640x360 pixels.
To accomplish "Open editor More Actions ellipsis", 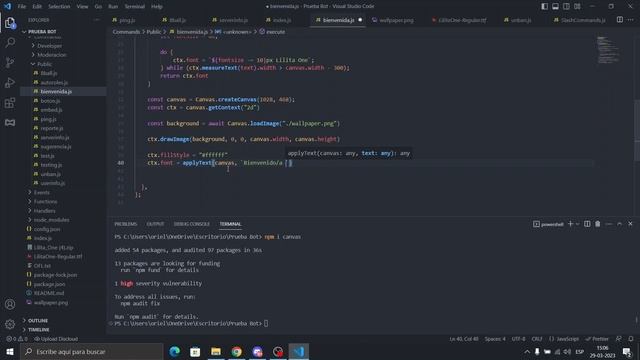I will 631,20.
